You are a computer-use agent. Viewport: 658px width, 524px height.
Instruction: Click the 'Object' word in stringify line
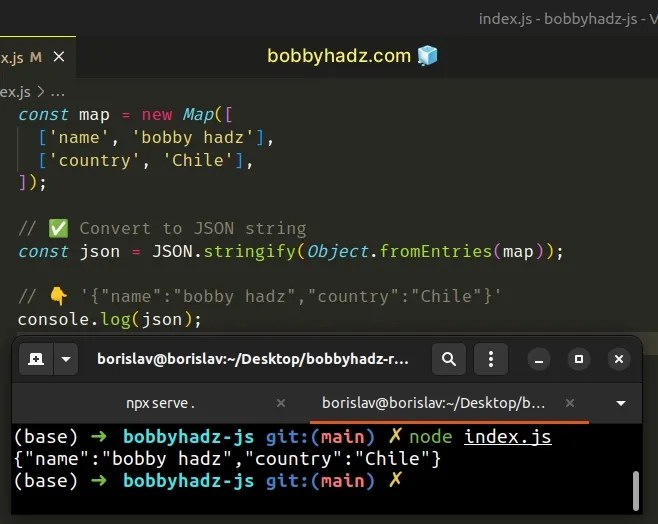(338, 252)
